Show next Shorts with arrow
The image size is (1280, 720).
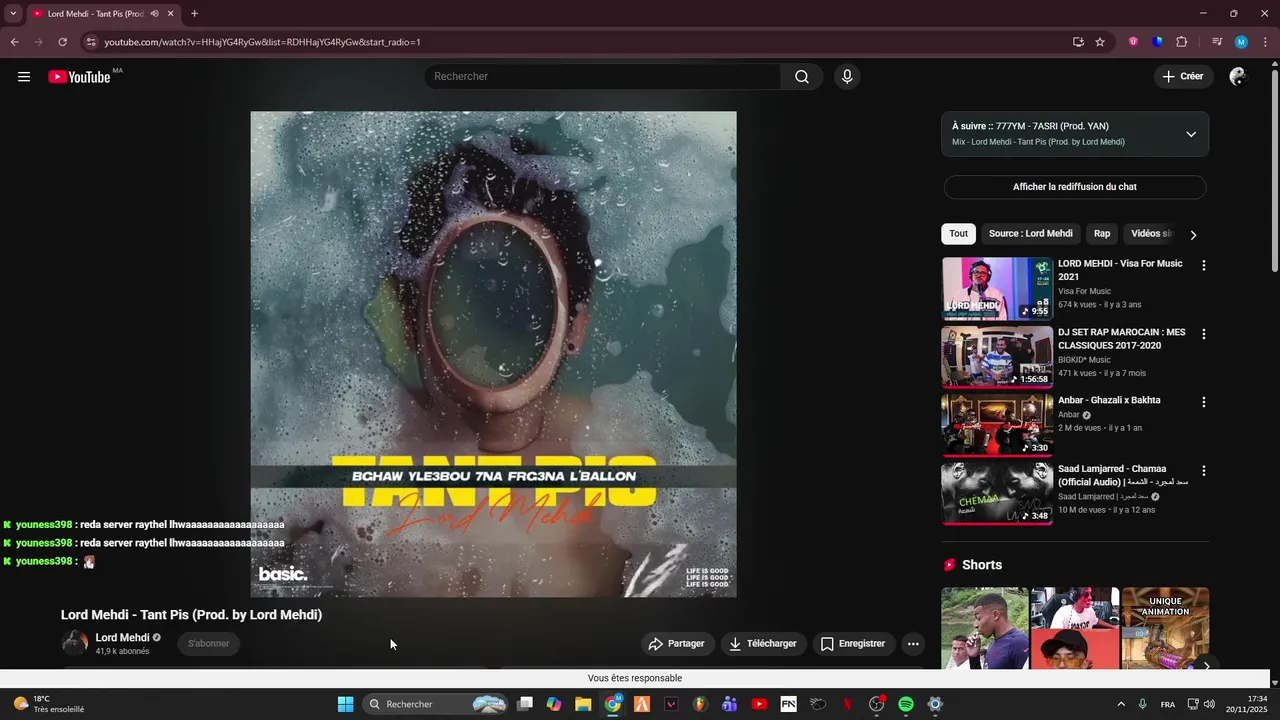click(1206, 666)
